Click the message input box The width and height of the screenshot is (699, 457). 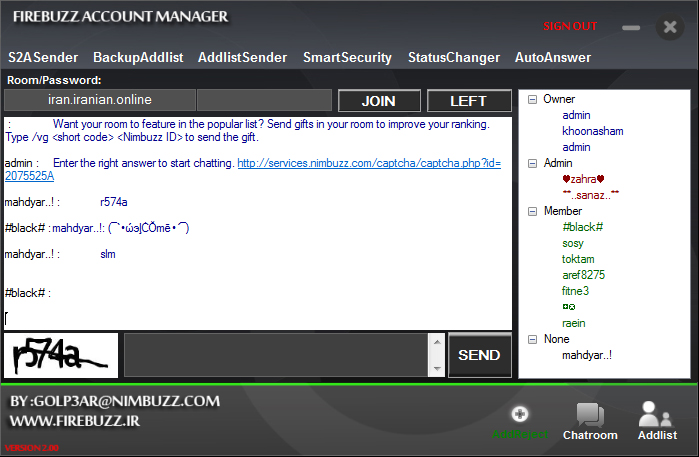coord(276,355)
